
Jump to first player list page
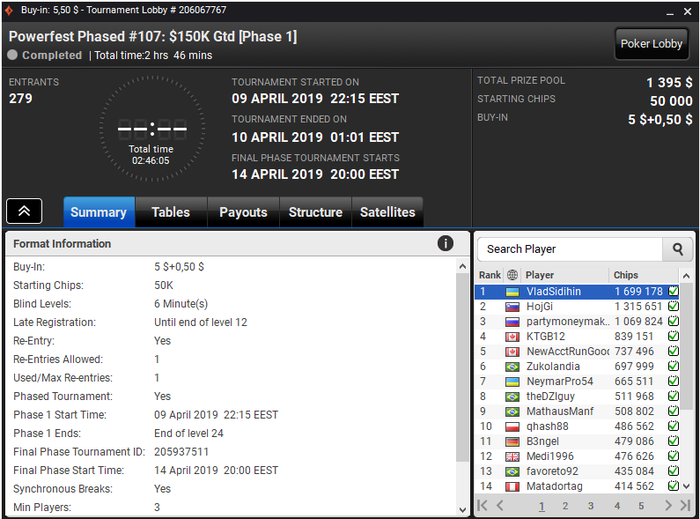click(x=482, y=505)
